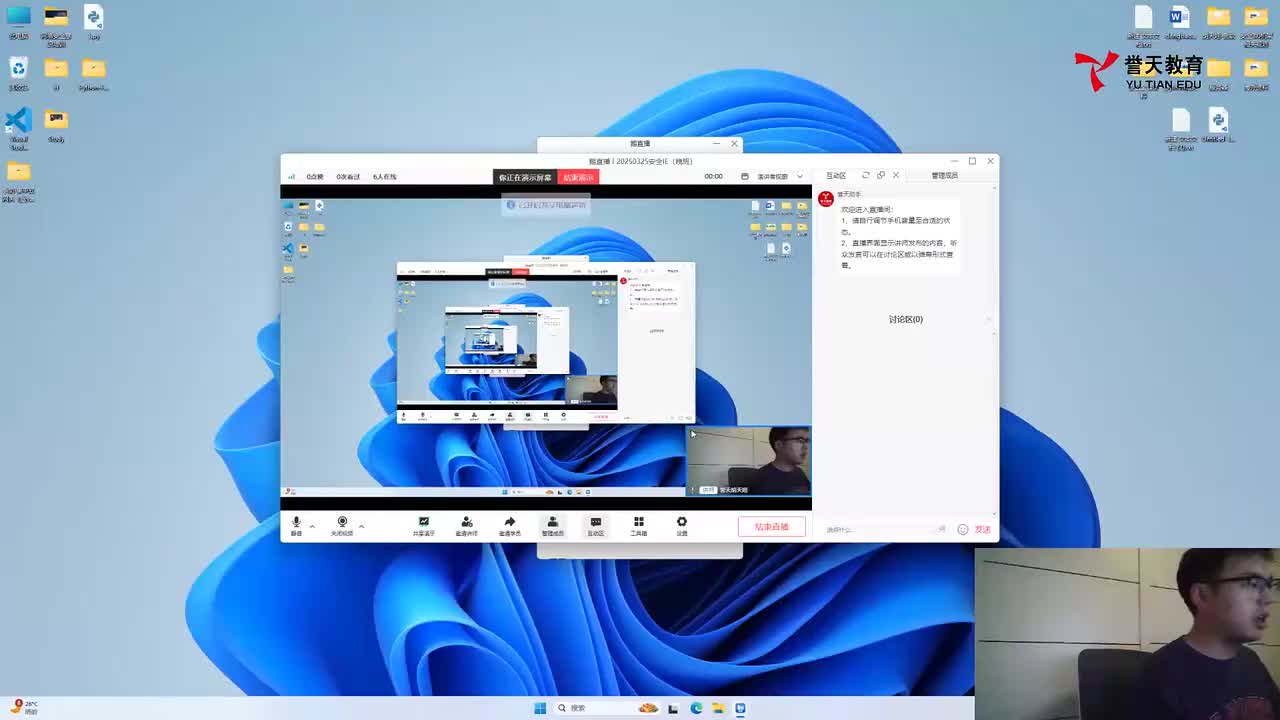Click the discussion area (0) label
This screenshot has height=720, width=1280.
tap(906, 319)
